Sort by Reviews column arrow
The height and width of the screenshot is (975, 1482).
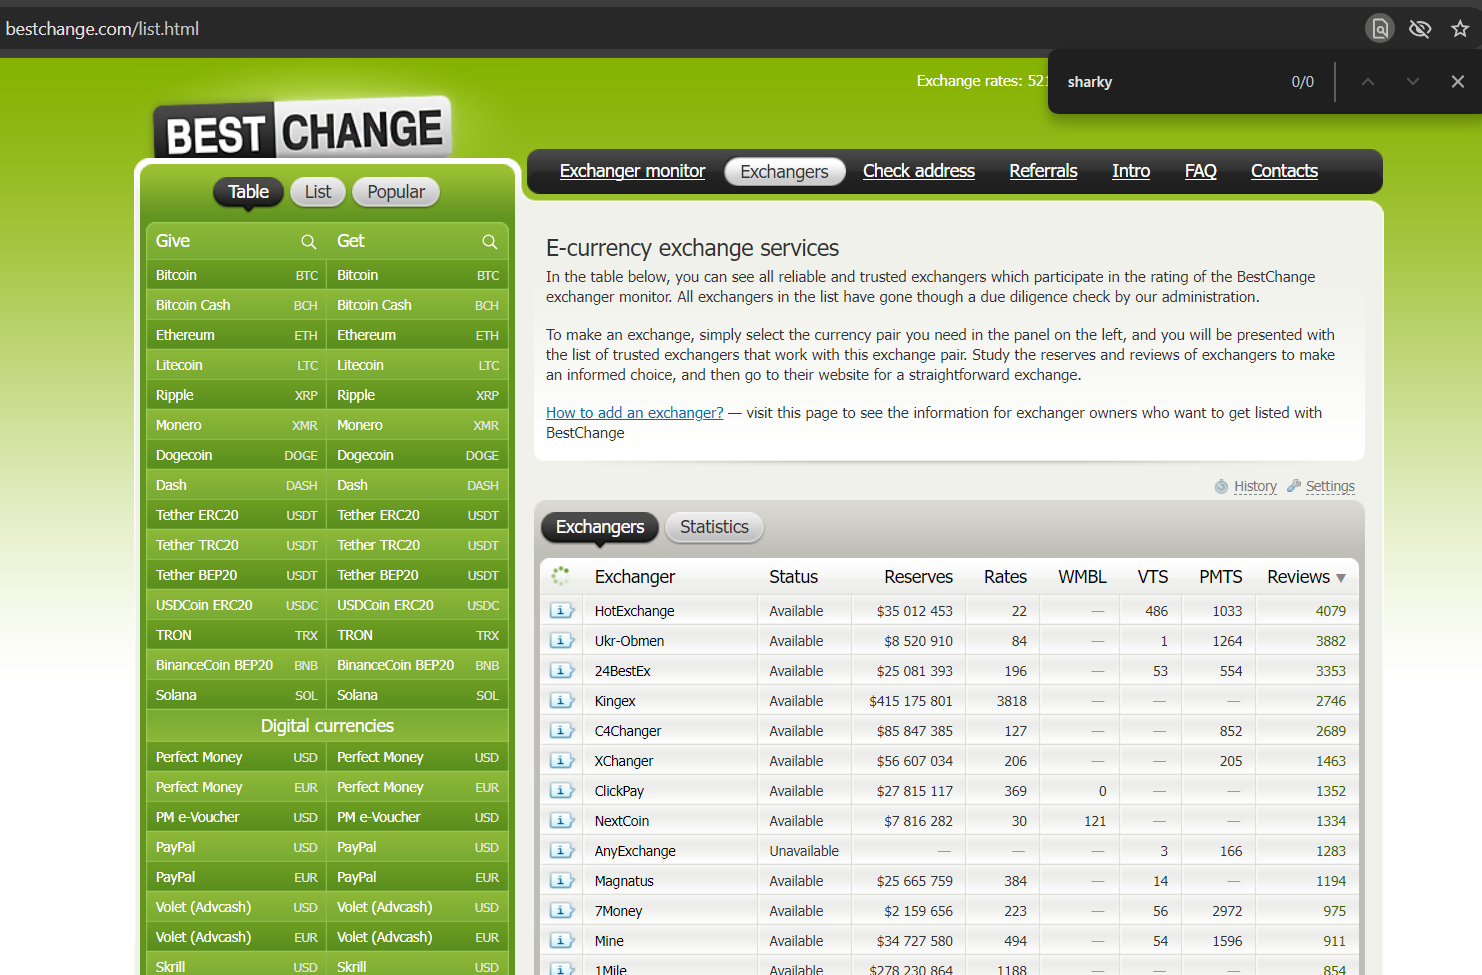coord(1341,578)
